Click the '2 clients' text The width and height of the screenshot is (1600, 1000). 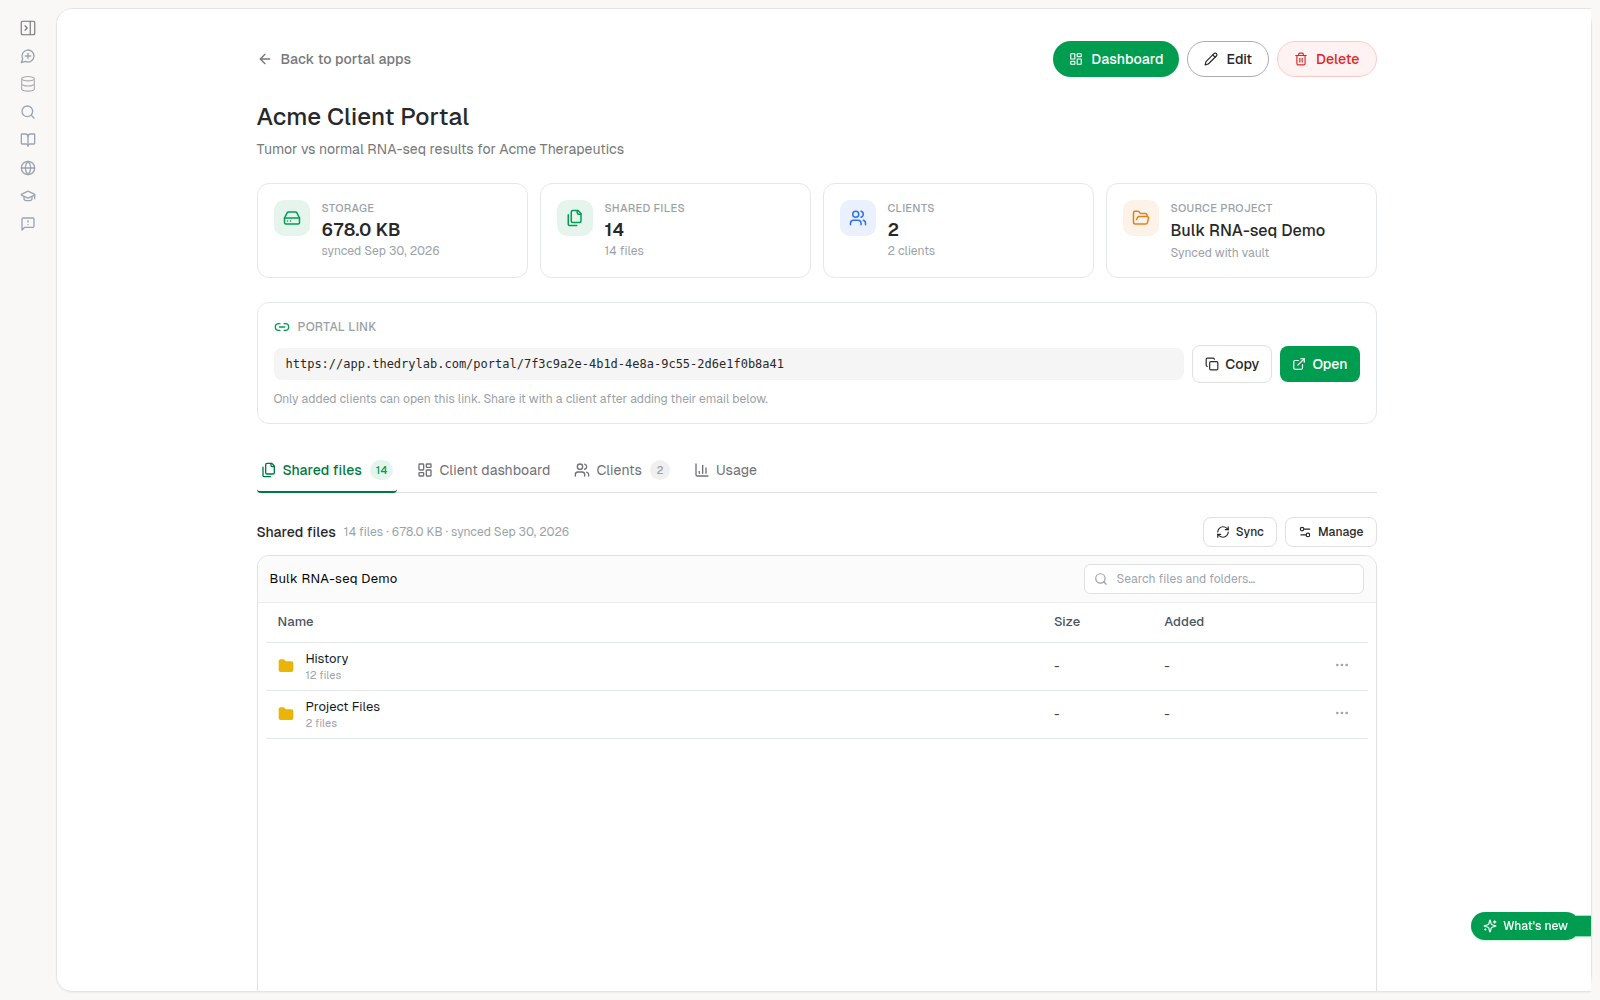coord(911,251)
